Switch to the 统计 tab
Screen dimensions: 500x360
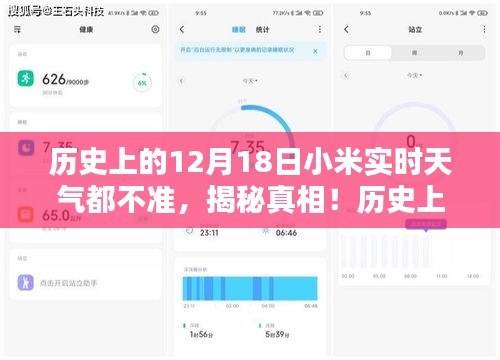tap(262, 30)
